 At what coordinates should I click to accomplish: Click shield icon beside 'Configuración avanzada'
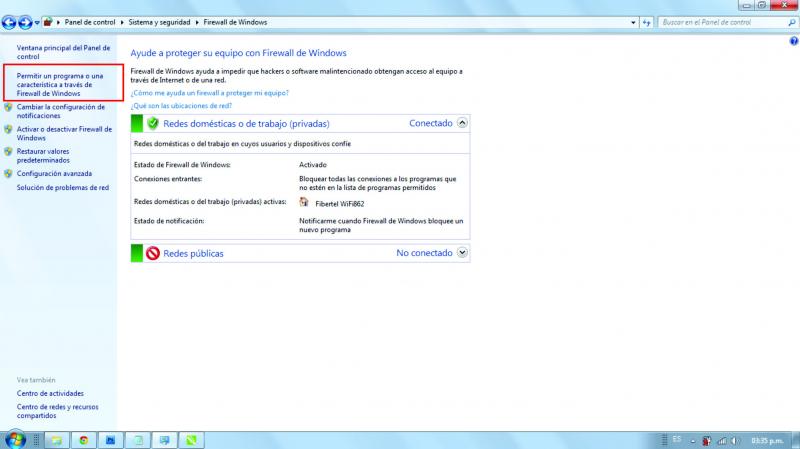(x=8, y=173)
